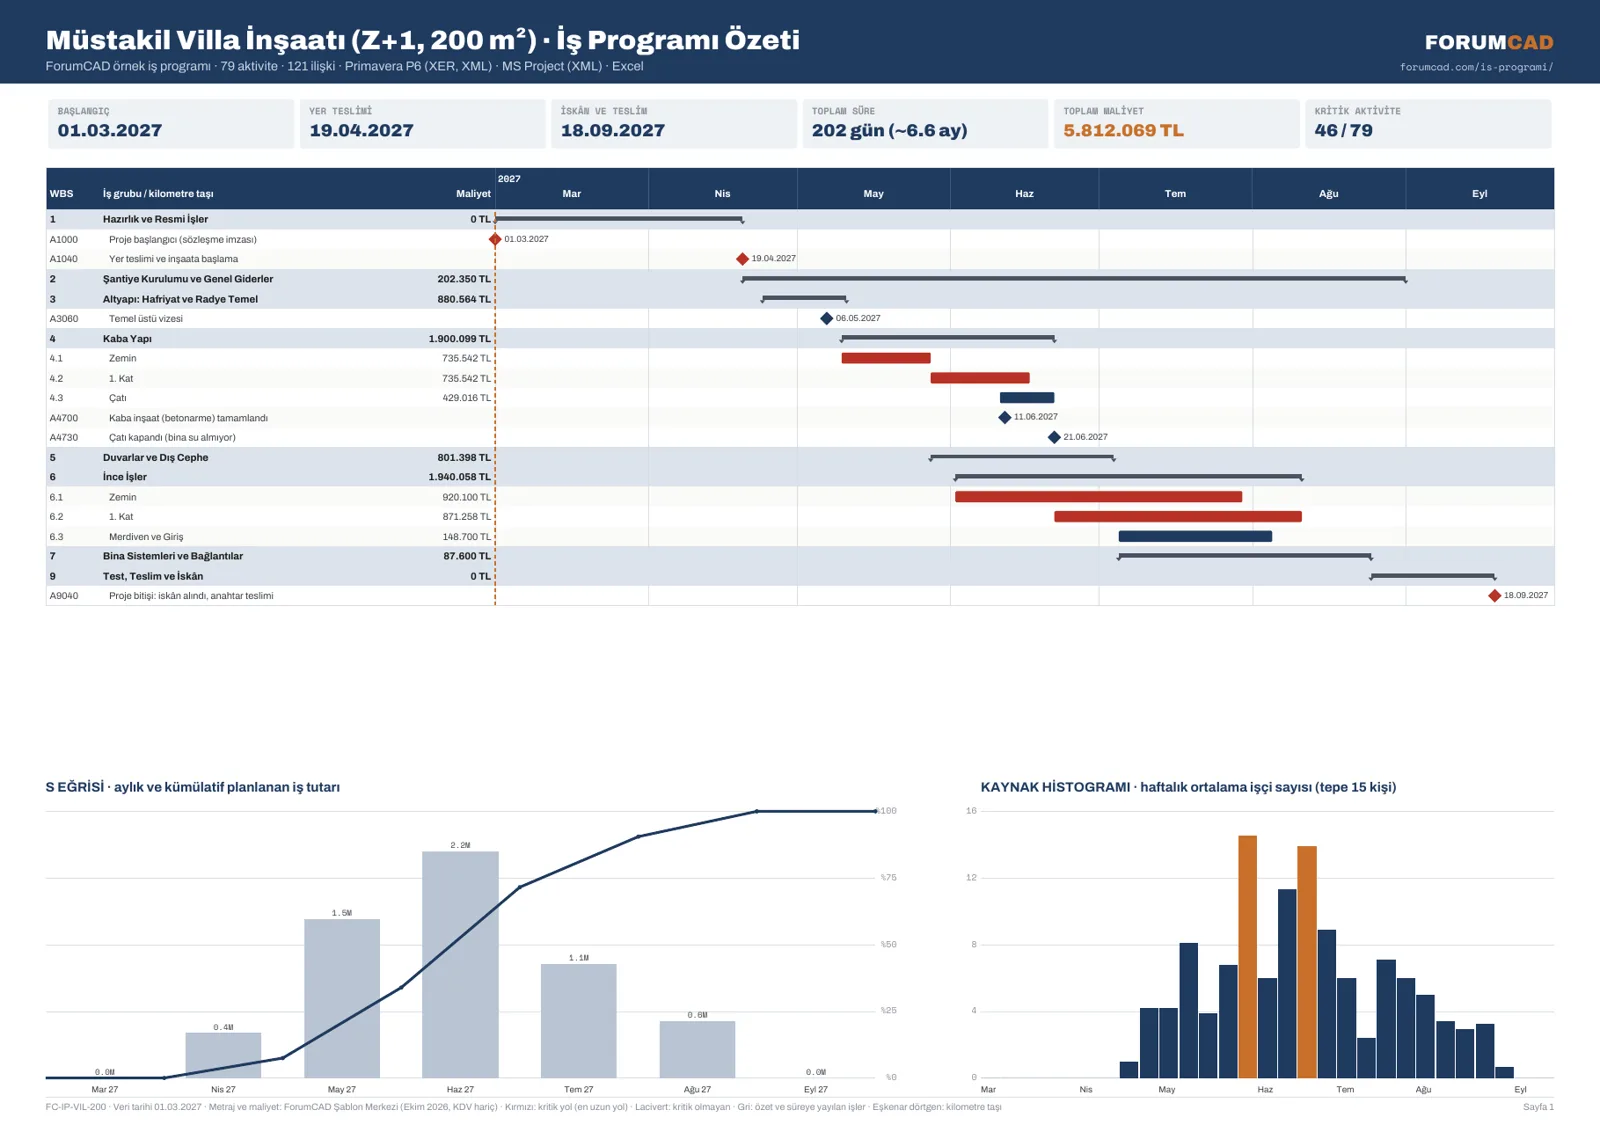Click the tallest orange histogram bar
The height and width of the screenshot is (1132, 1600).
coord(1247,957)
